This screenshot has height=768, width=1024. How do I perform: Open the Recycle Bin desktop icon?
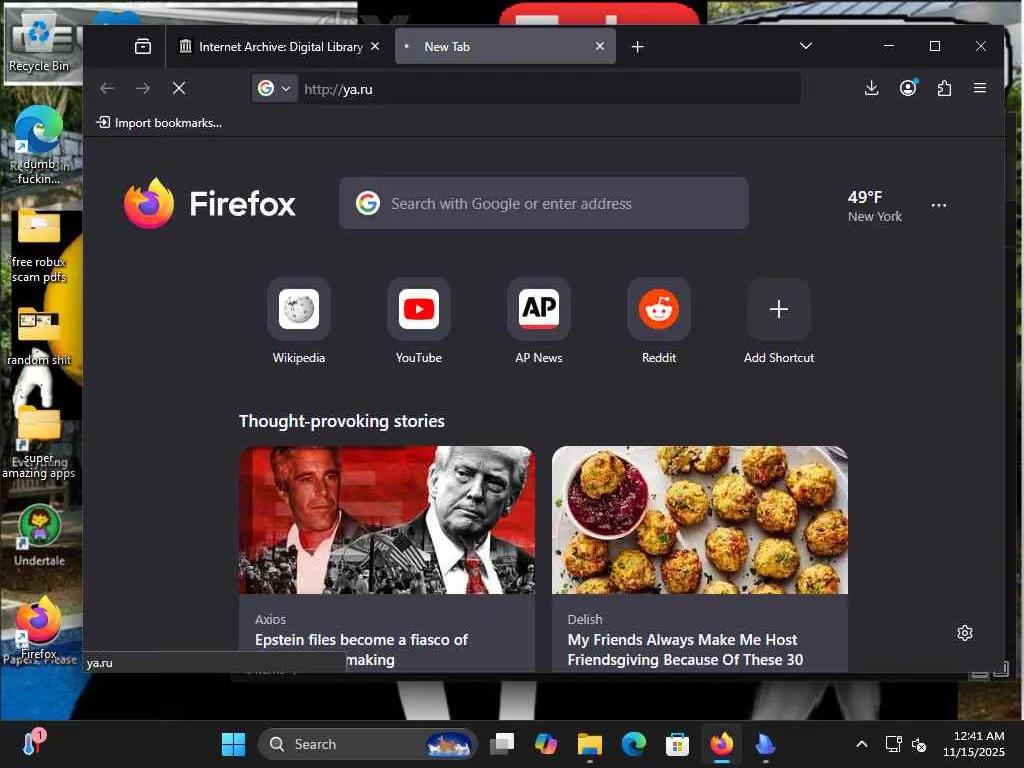39,44
